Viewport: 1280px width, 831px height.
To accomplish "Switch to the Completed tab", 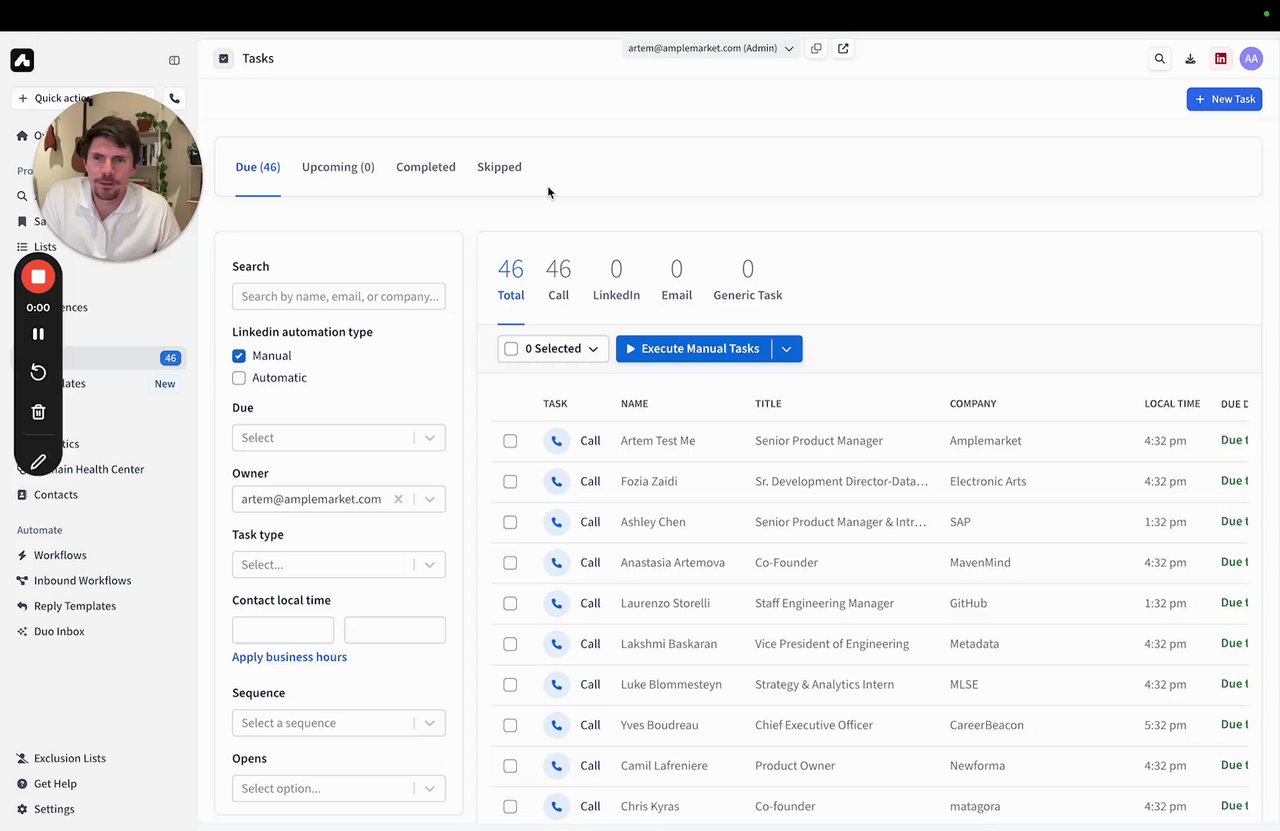I will 426,167.
